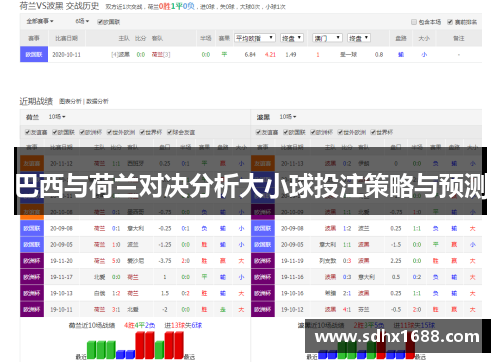Uncheck 友谊赛 filter for 波黑

[x=258, y=132]
